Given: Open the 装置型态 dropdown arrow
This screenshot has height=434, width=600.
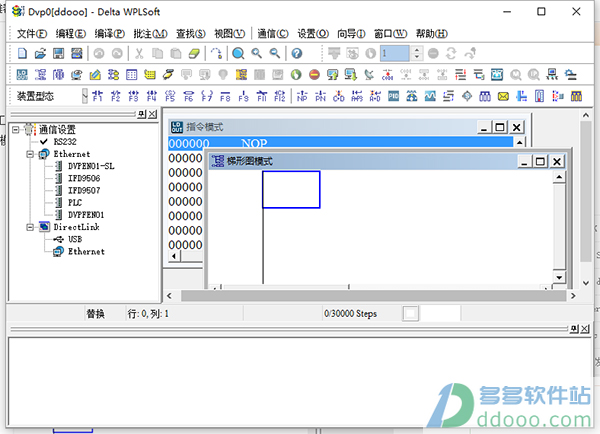Looking at the screenshot, I should [x=85, y=96].
